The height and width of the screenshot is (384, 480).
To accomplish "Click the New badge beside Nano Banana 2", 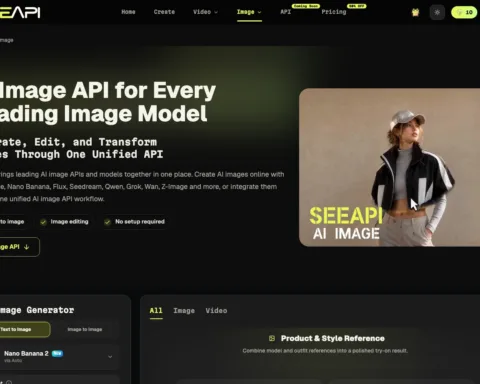I will [x=57, y=353].
